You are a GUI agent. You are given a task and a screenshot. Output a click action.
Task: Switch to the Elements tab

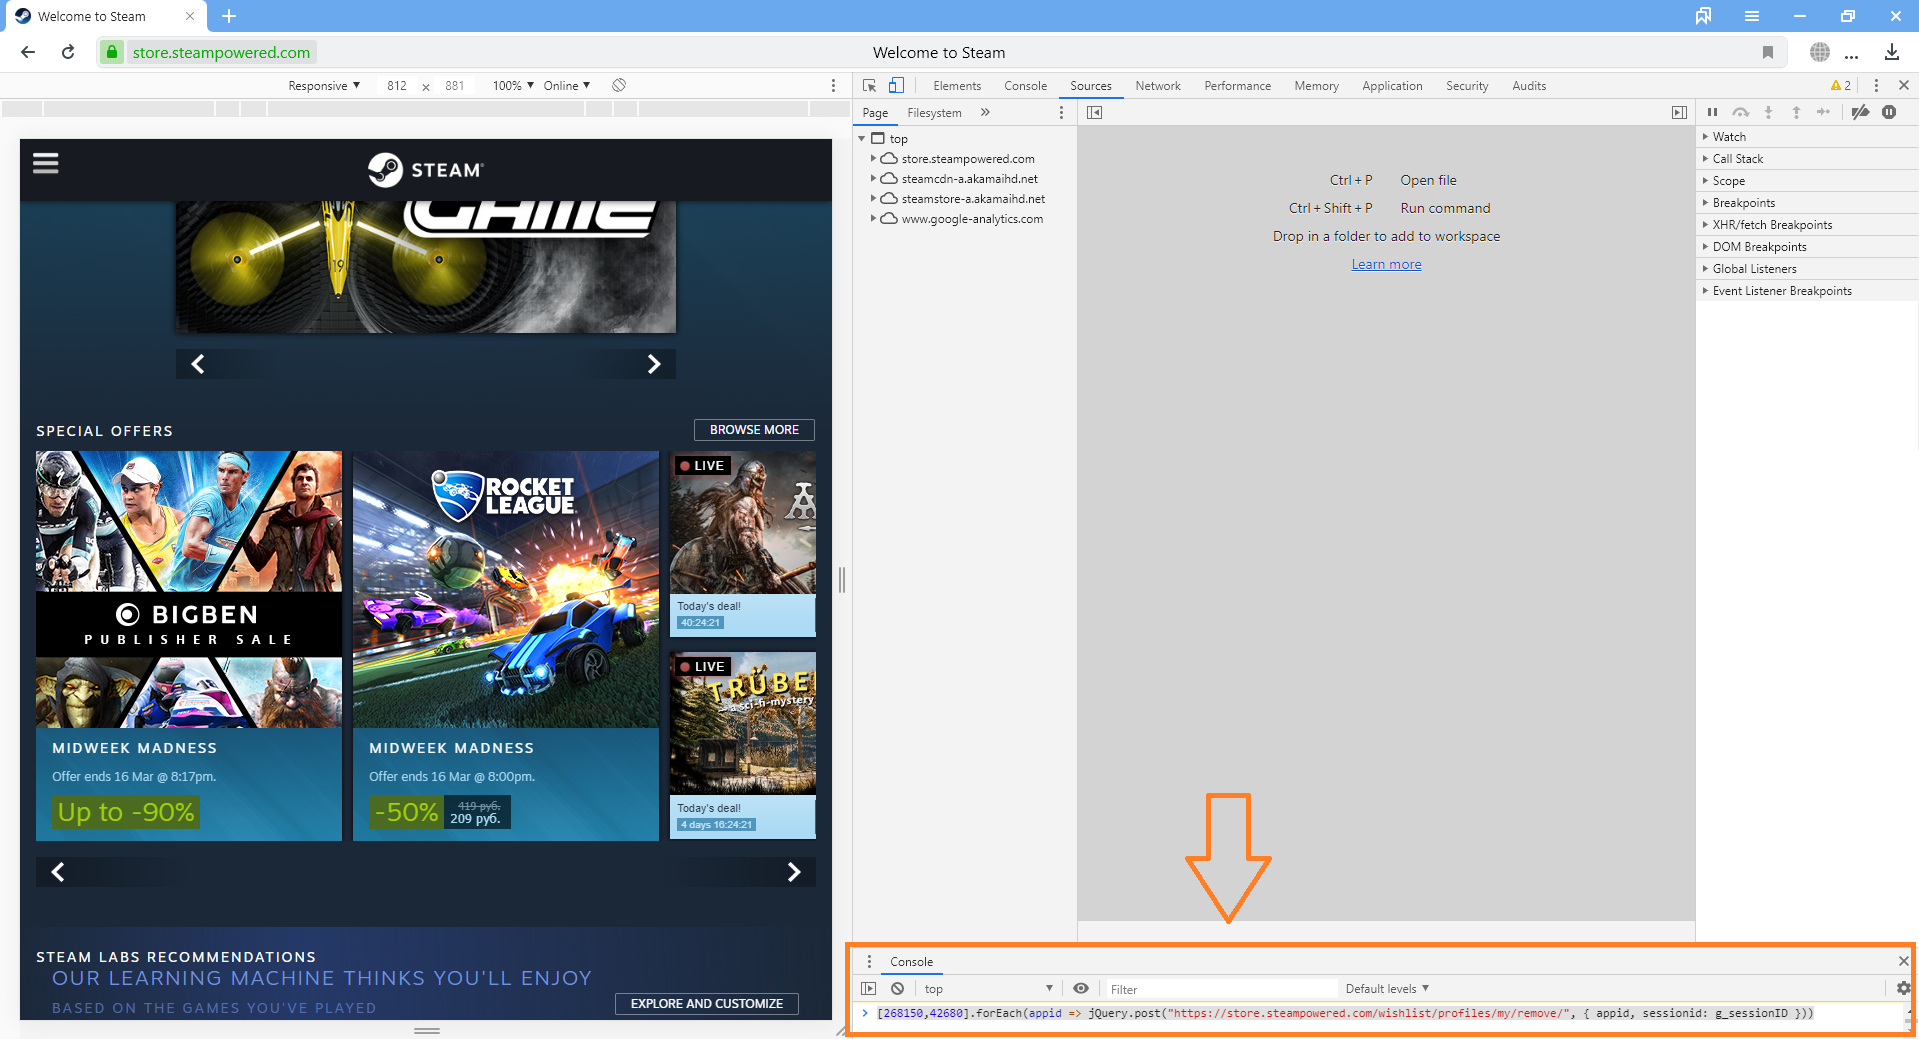click(957, 86)
